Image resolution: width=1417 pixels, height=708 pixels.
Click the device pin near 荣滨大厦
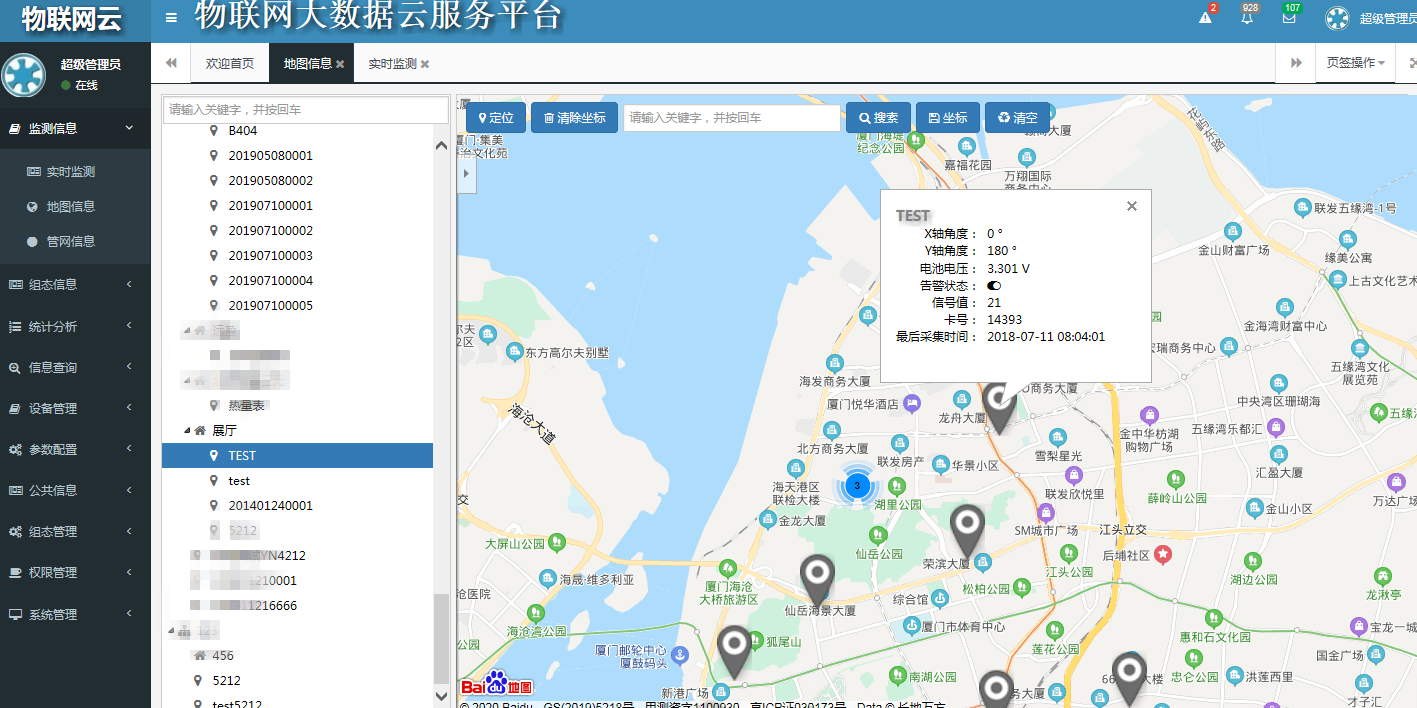[967, 530]
